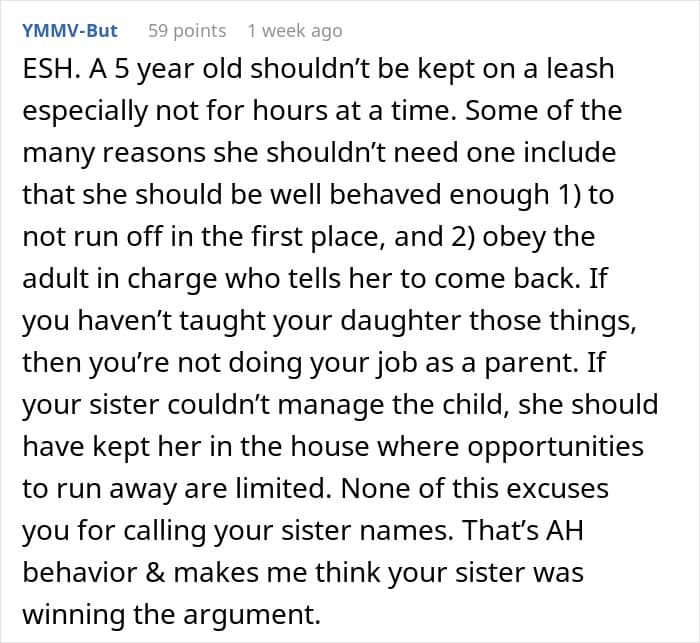Click the 1 week ago timestamp
Screen dimensions: 700x643
pos(295,31)
